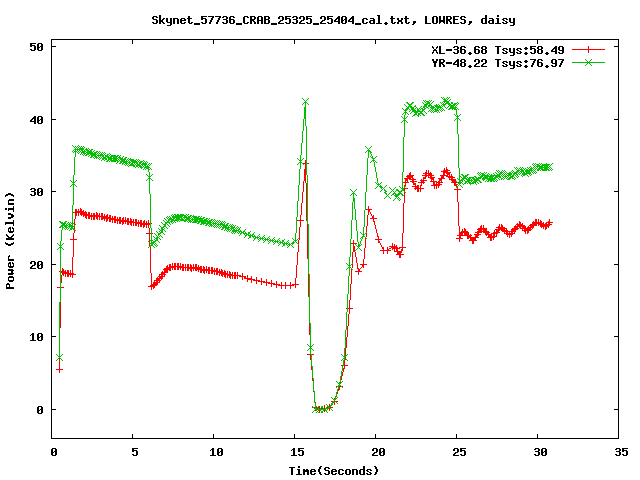Click y-axis tick label 0

click(40, 409)
